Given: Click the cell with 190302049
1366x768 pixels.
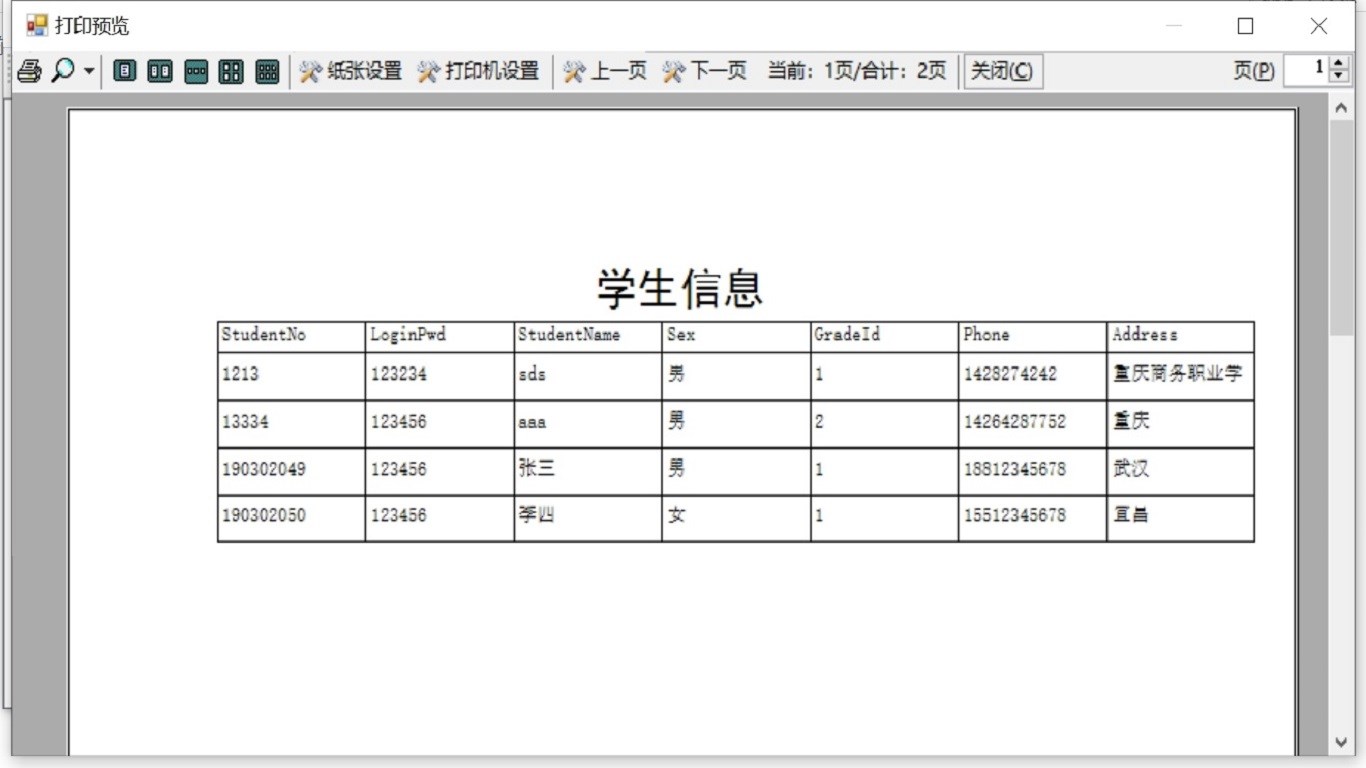Looking at the screenshot, I should 291,470.
